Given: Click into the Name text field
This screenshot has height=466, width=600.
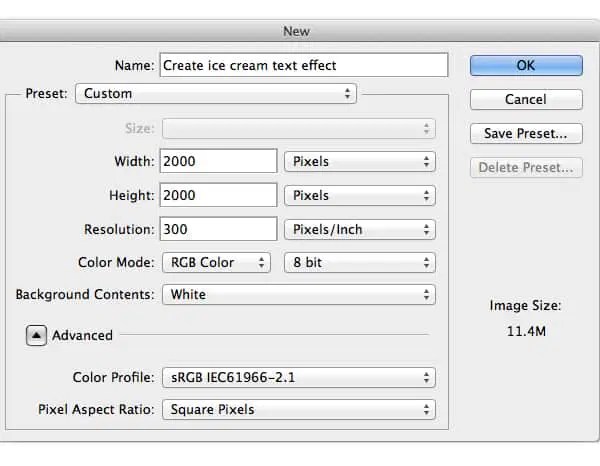Looking at the screenshot, I should 303,65.
